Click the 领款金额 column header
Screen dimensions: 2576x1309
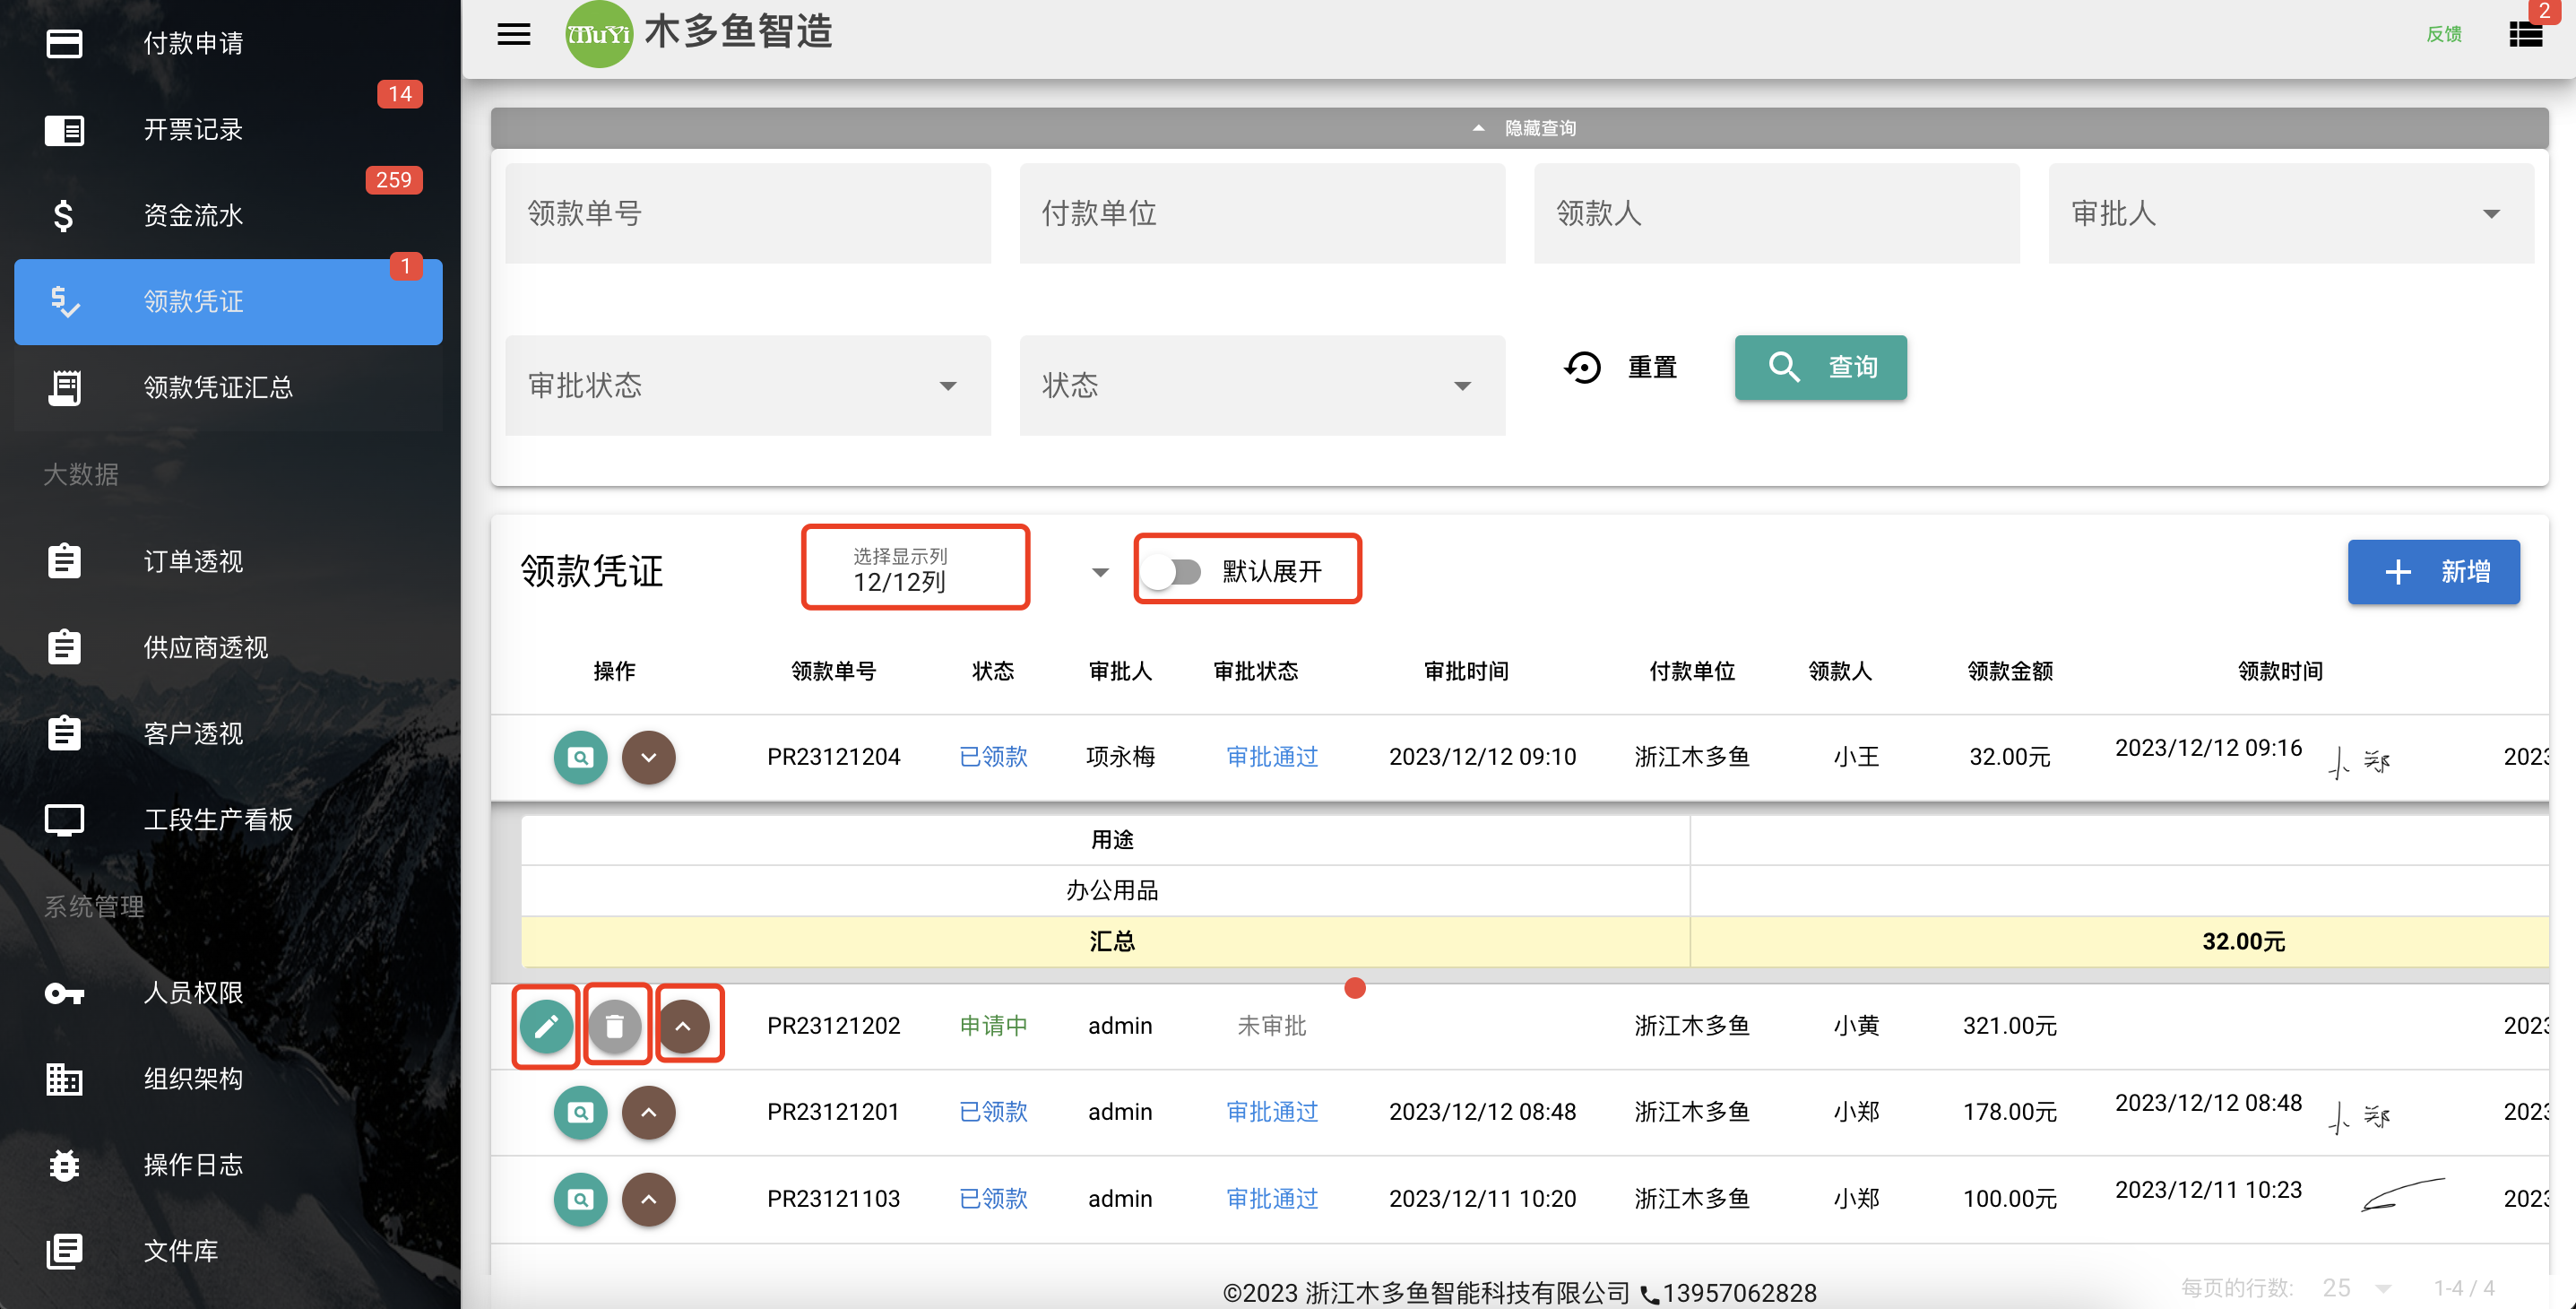(2010, 671)
